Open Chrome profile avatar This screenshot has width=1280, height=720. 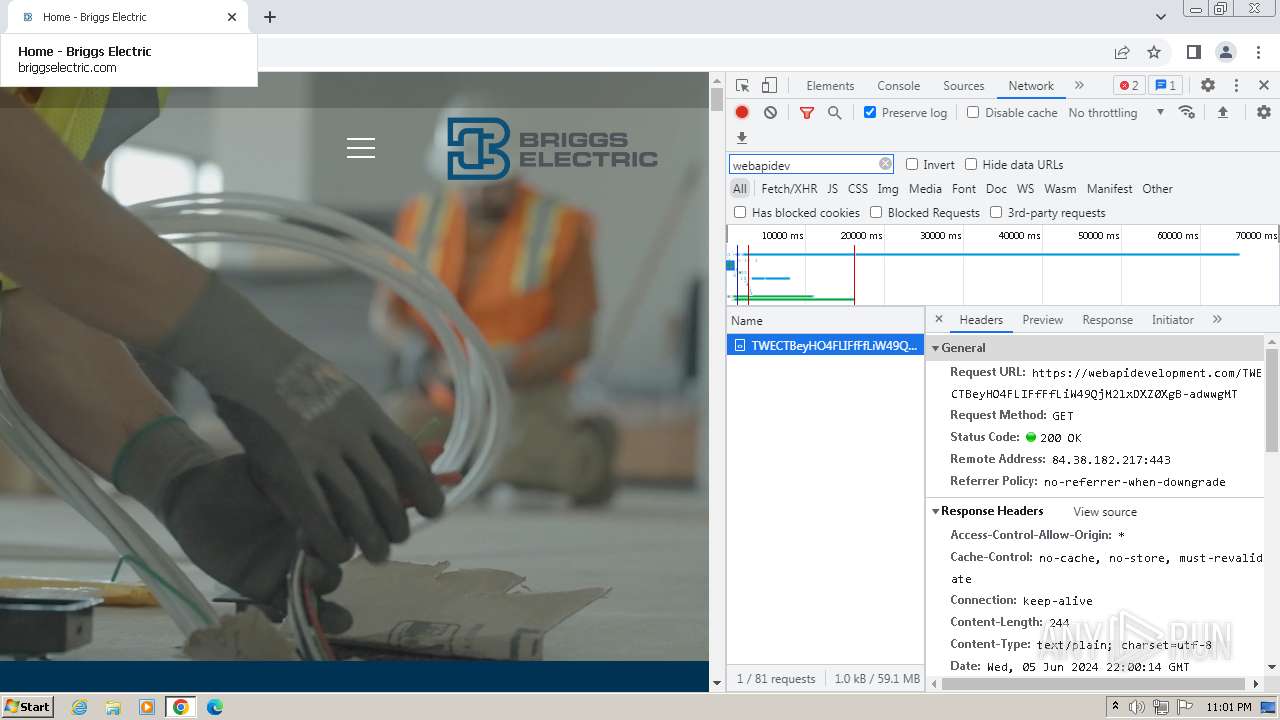pyautogui.click(x=1225, y=52)
